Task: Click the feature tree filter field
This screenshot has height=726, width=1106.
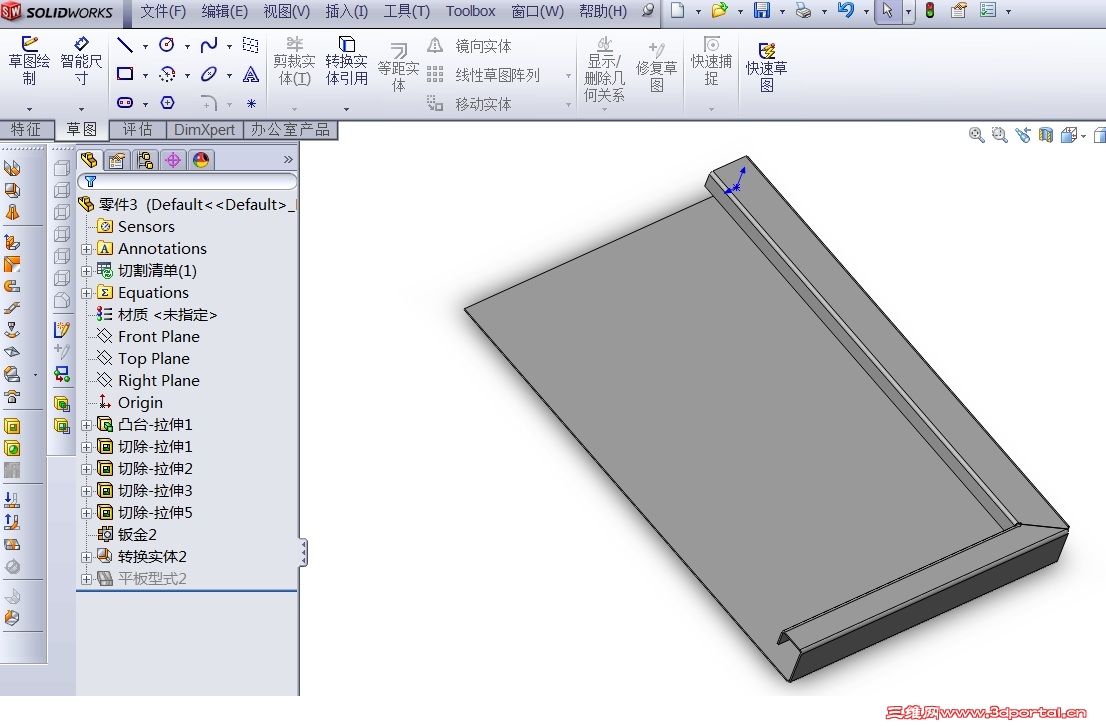Action: tap(187, 181)
